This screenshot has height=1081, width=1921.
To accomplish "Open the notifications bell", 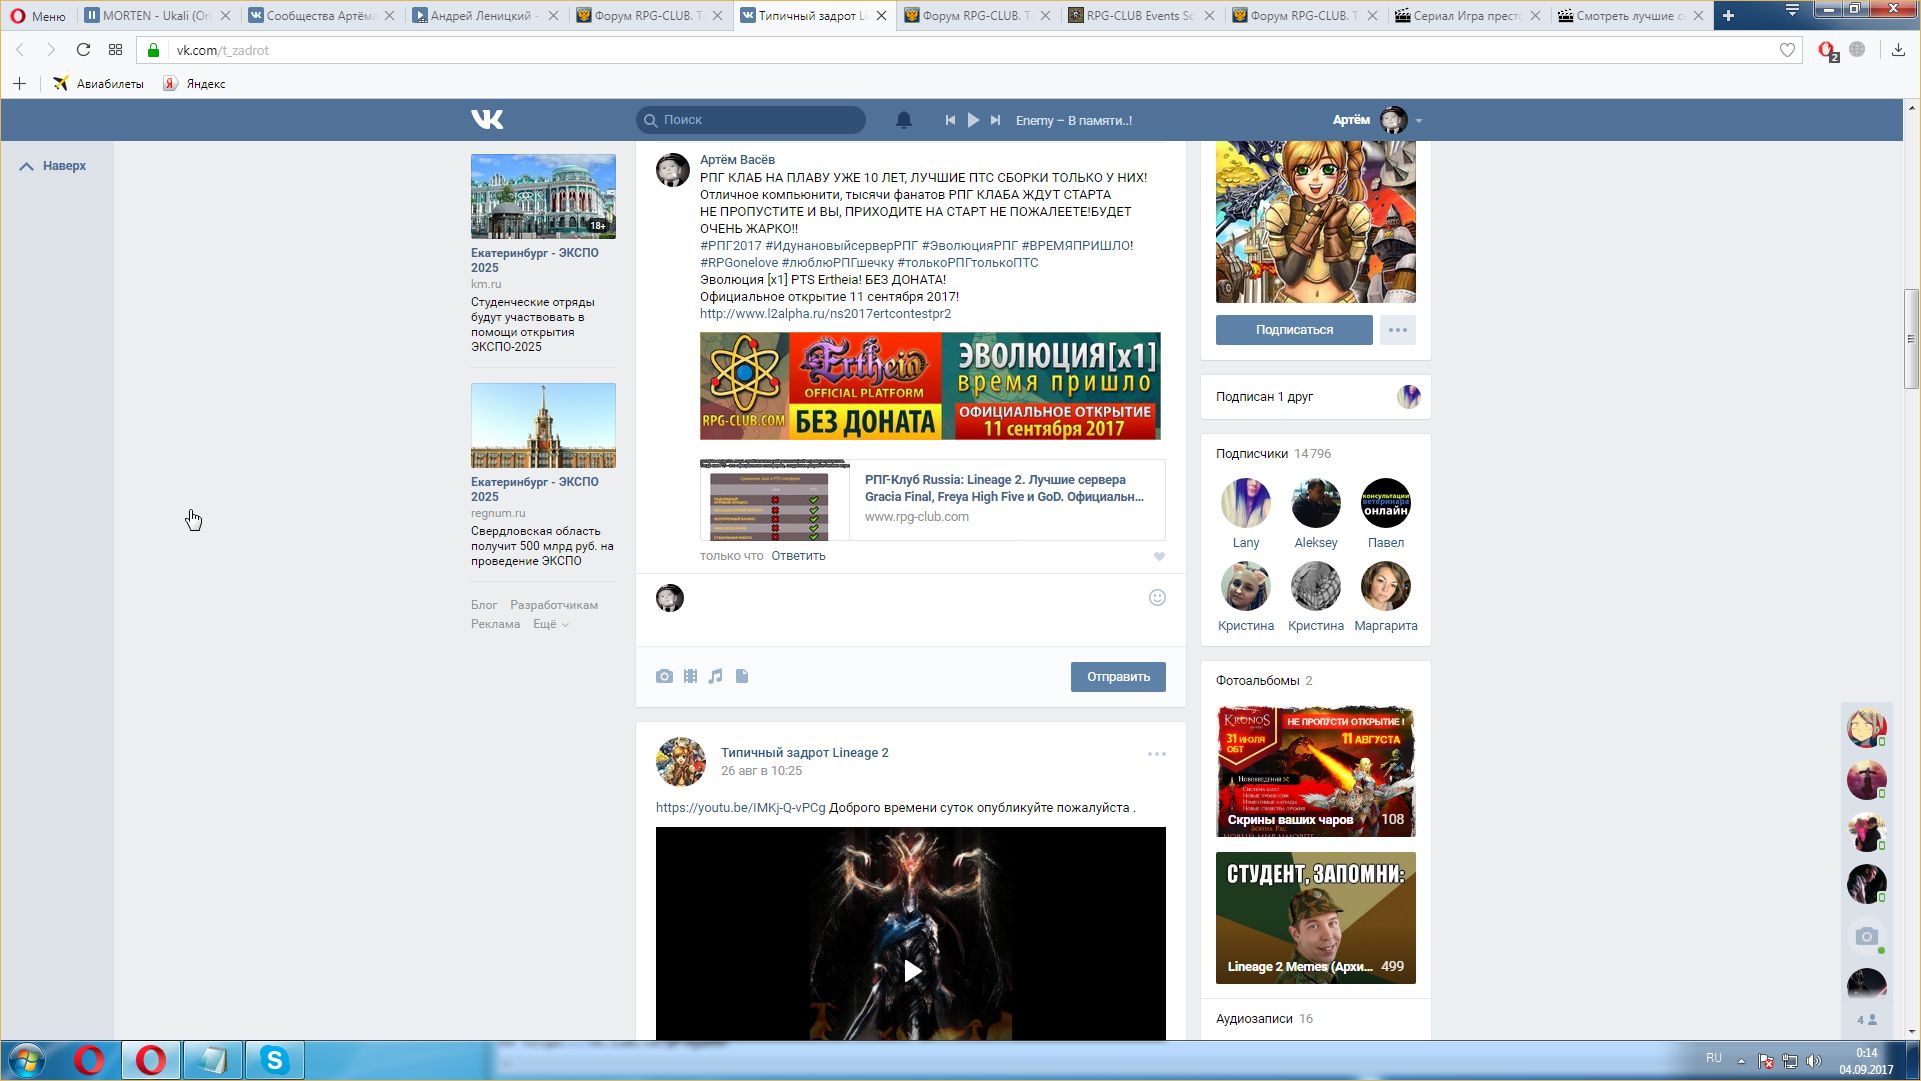I will (903, 120).
